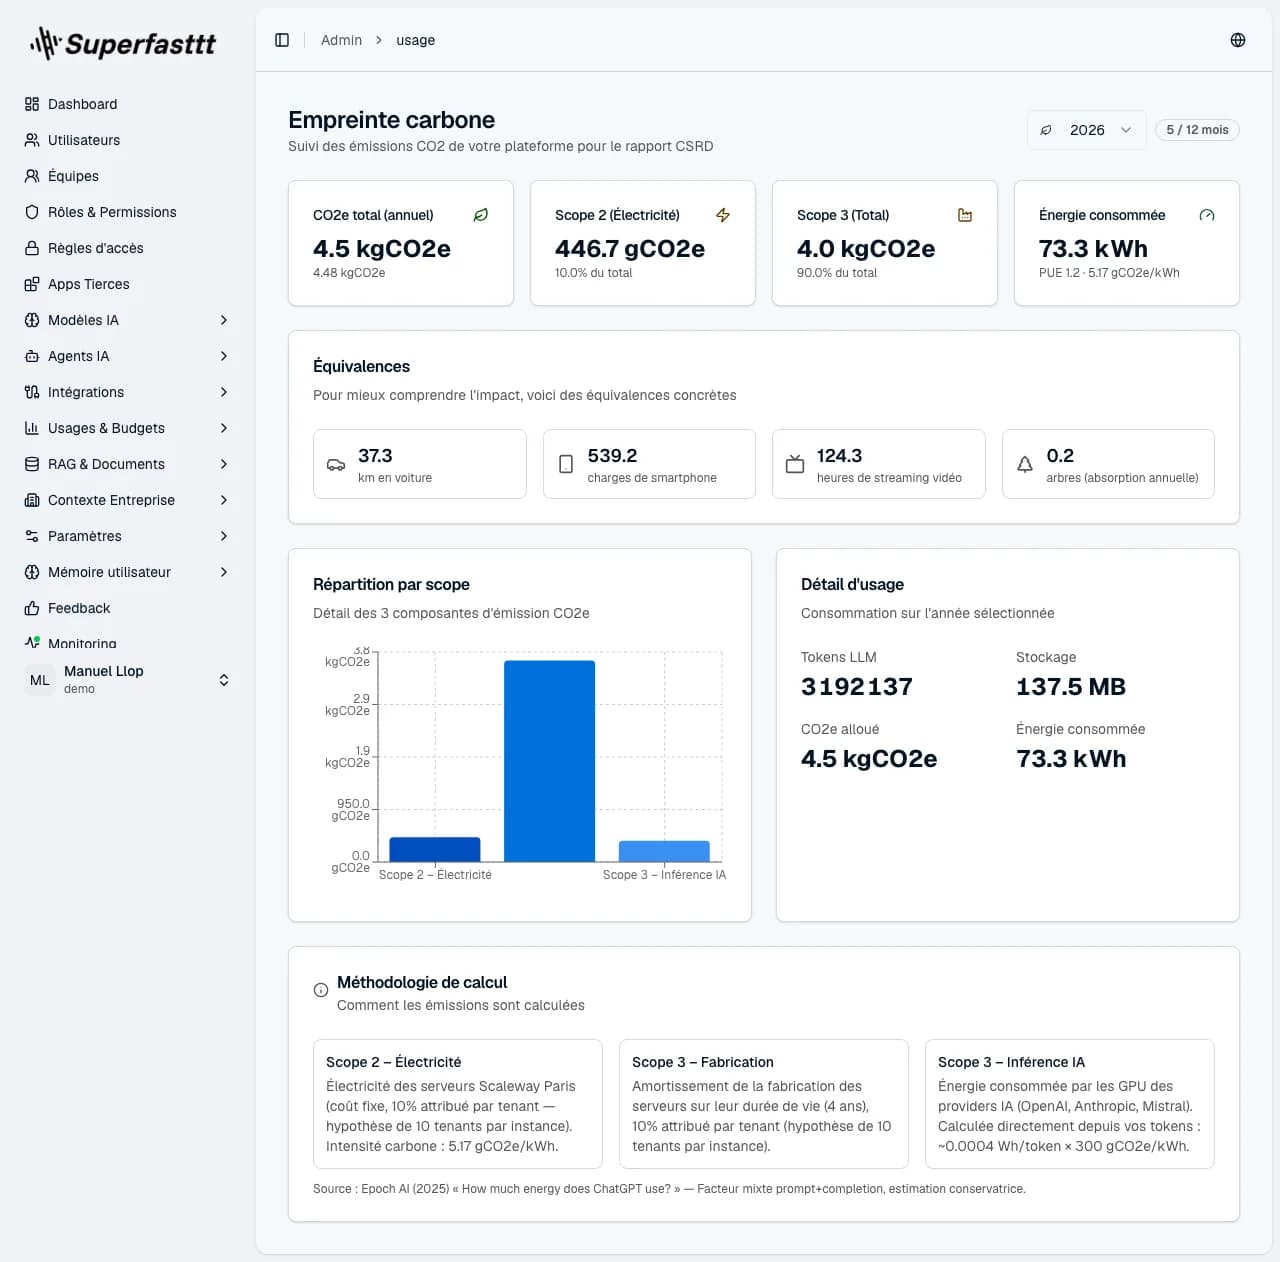Click the gauge icon on Énergie consommée card
The image size is (1280, 1262).
click(1207, 215)
